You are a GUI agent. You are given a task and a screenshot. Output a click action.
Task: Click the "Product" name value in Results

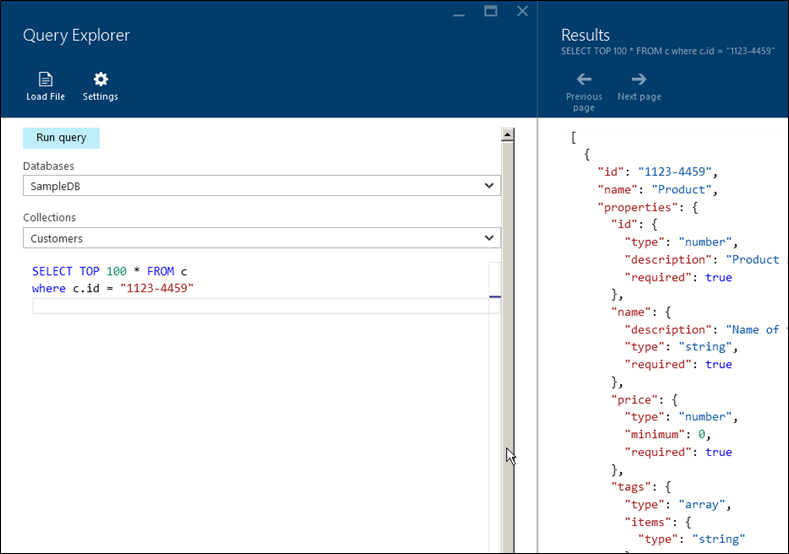click(x=682, y=189)
